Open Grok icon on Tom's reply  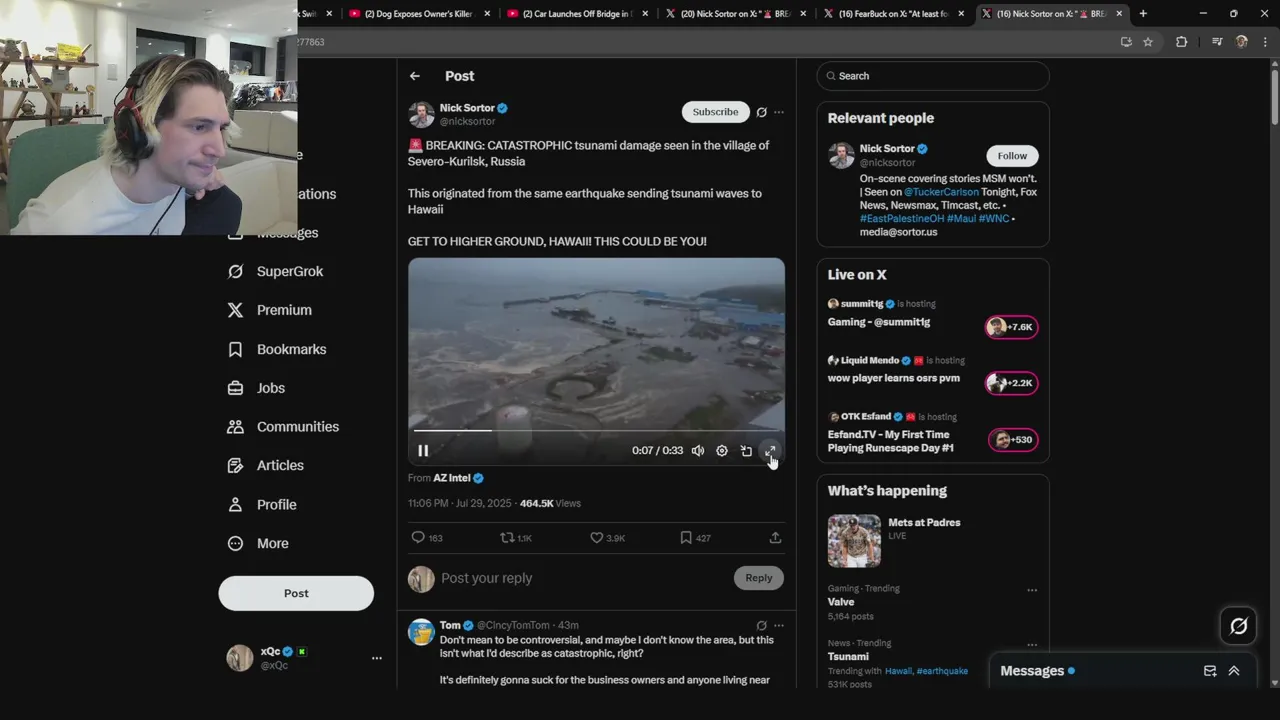click(x=761, y=626)
